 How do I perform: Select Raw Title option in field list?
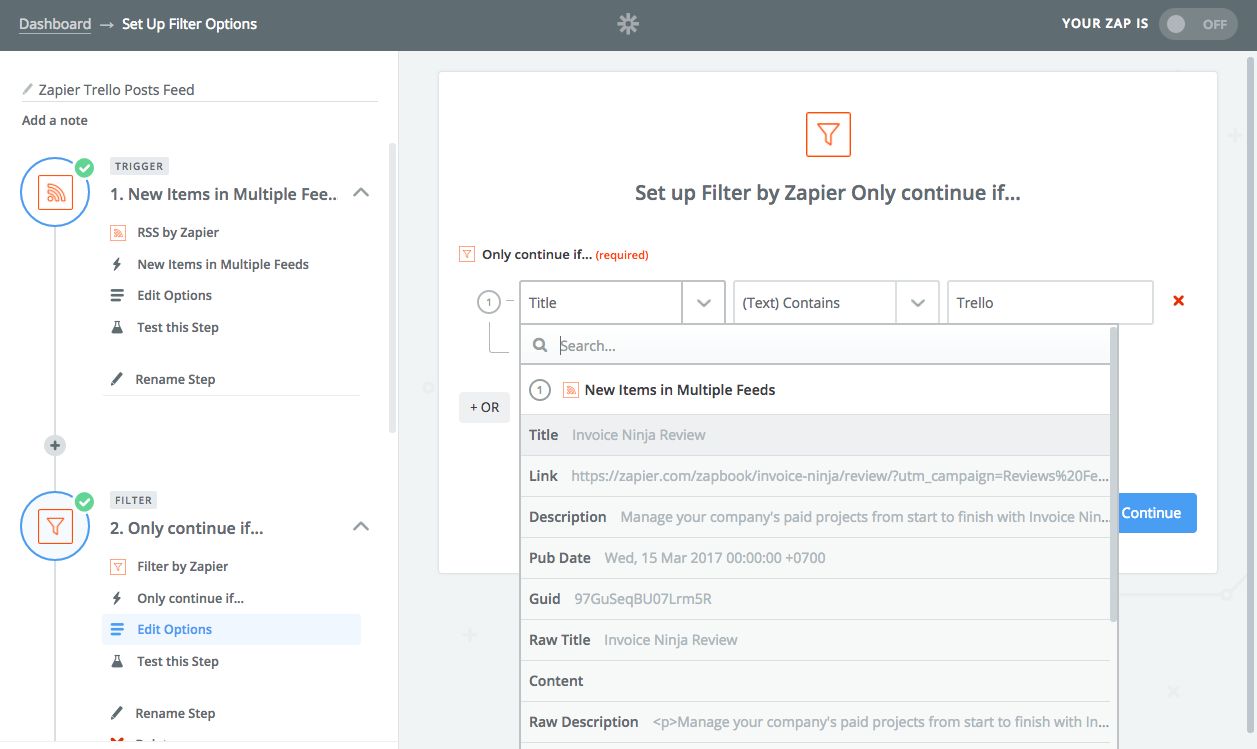pos(815,640)
